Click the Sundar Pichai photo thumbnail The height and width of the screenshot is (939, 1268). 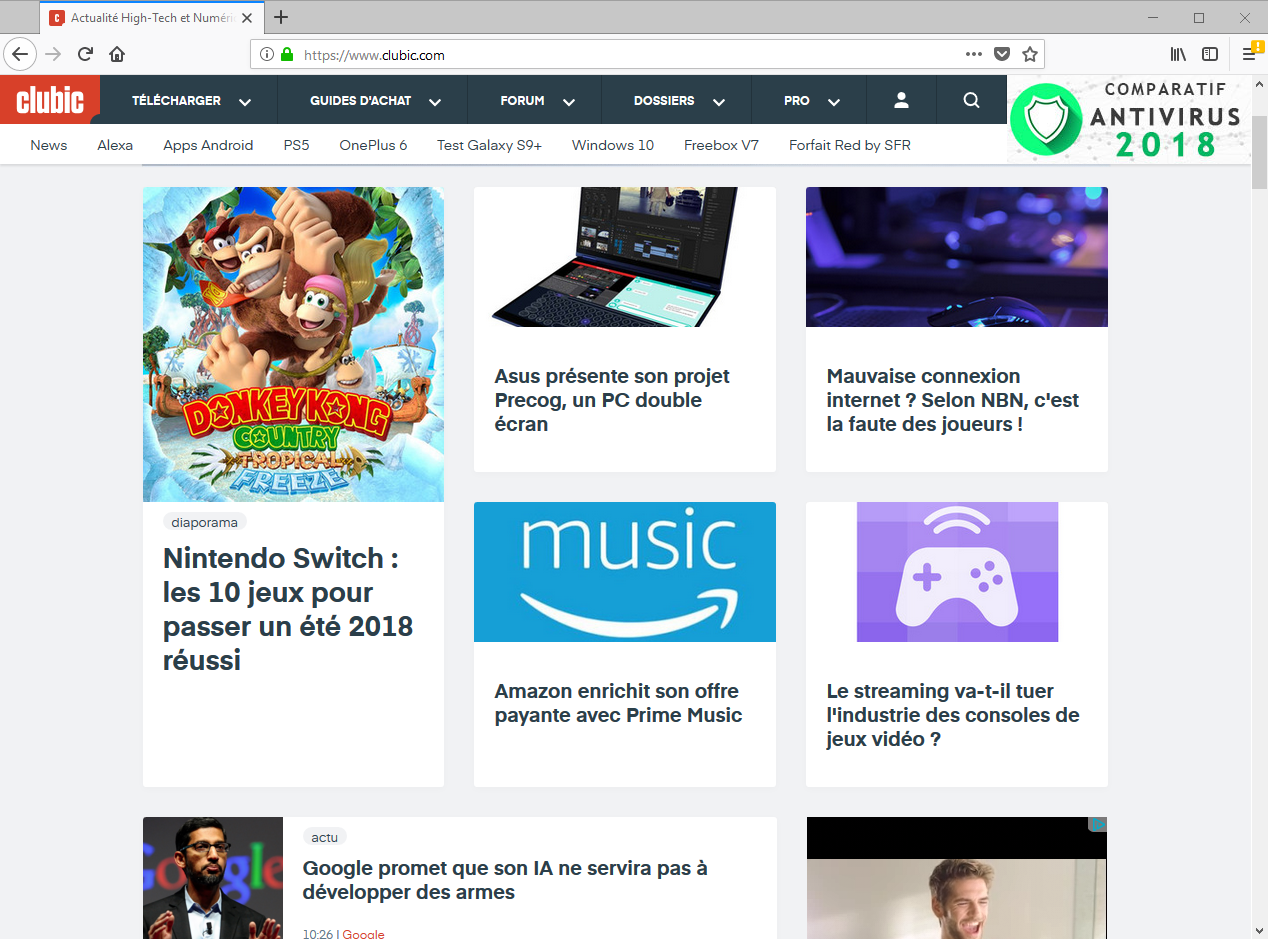(213, 878)
